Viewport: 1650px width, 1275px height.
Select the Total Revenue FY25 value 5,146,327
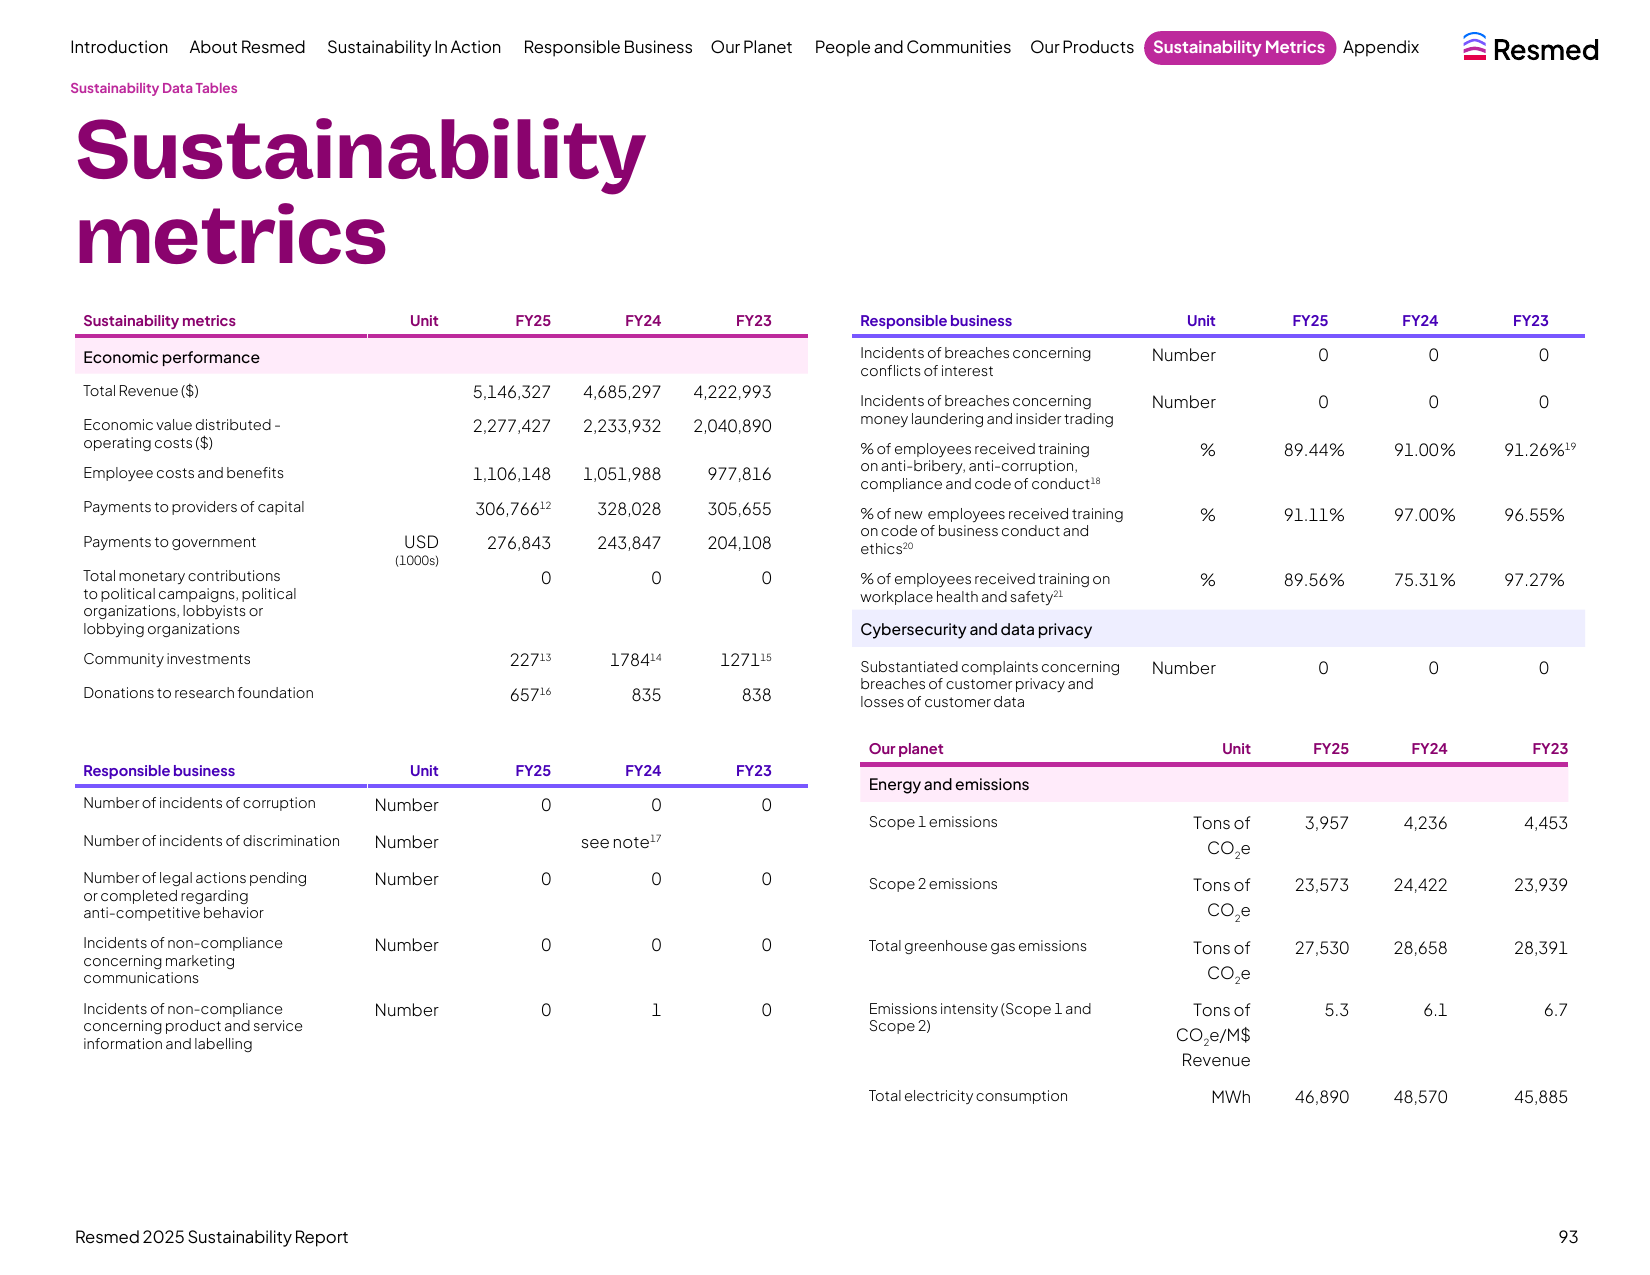(512, 392)
